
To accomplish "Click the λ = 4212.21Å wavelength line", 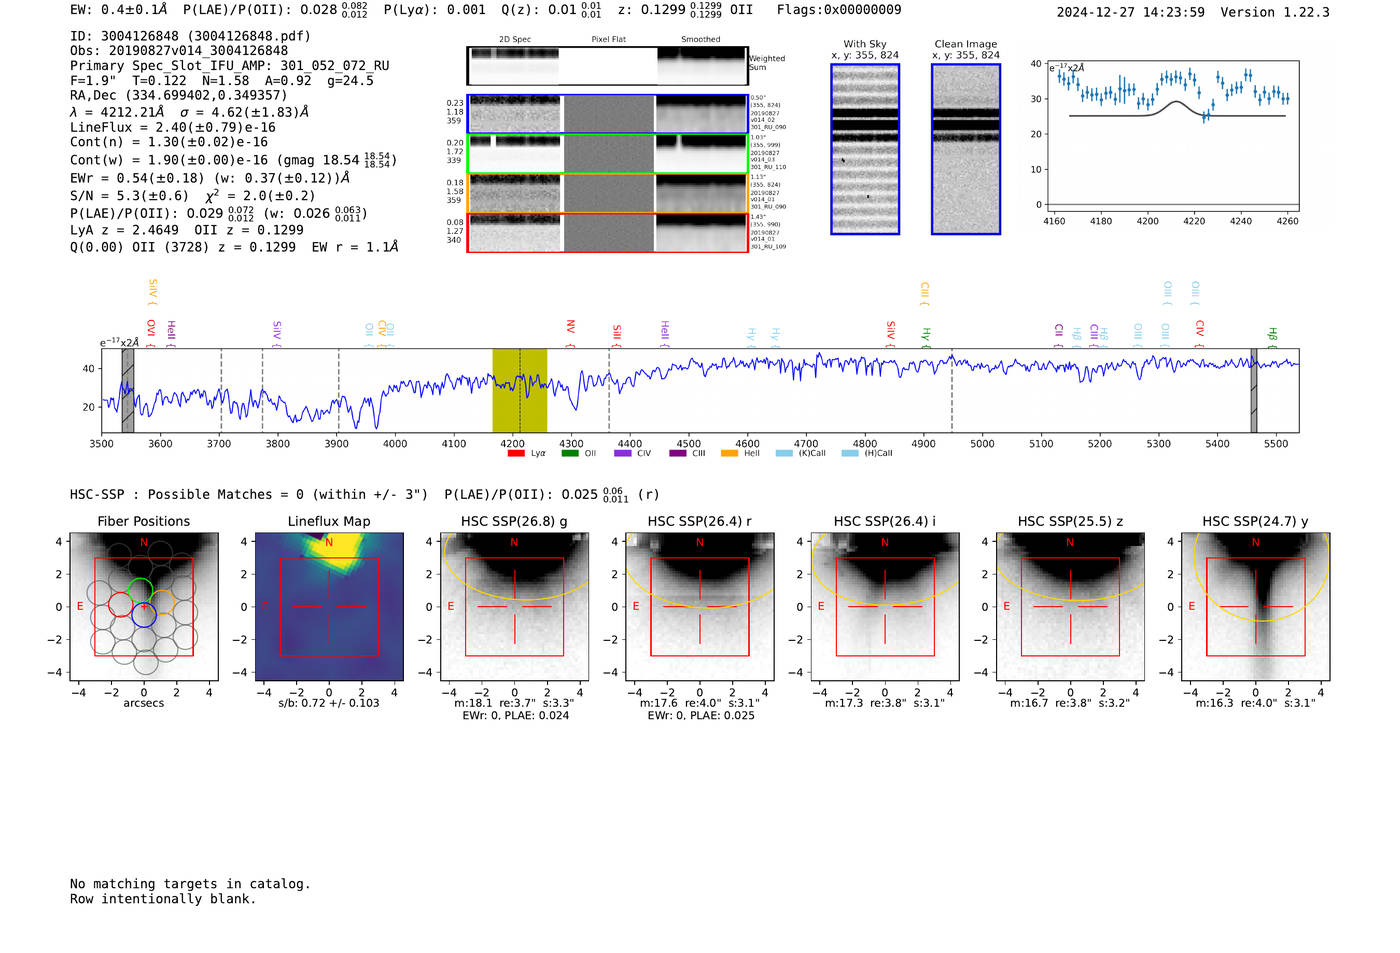I will (x=117, y=112).
